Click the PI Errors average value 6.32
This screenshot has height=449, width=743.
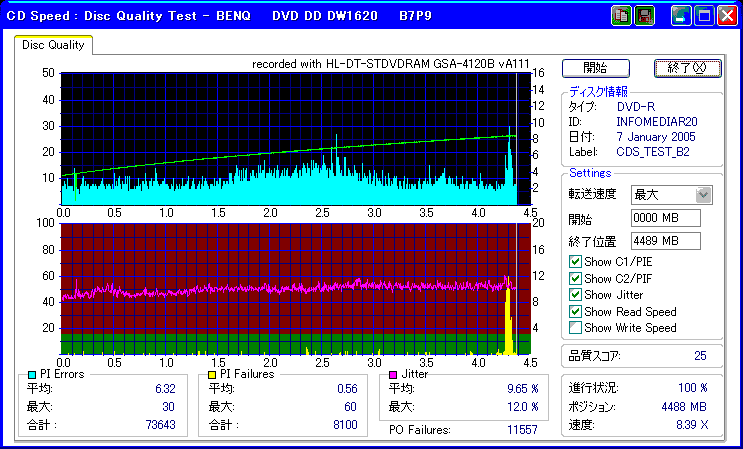coord(165,389)
